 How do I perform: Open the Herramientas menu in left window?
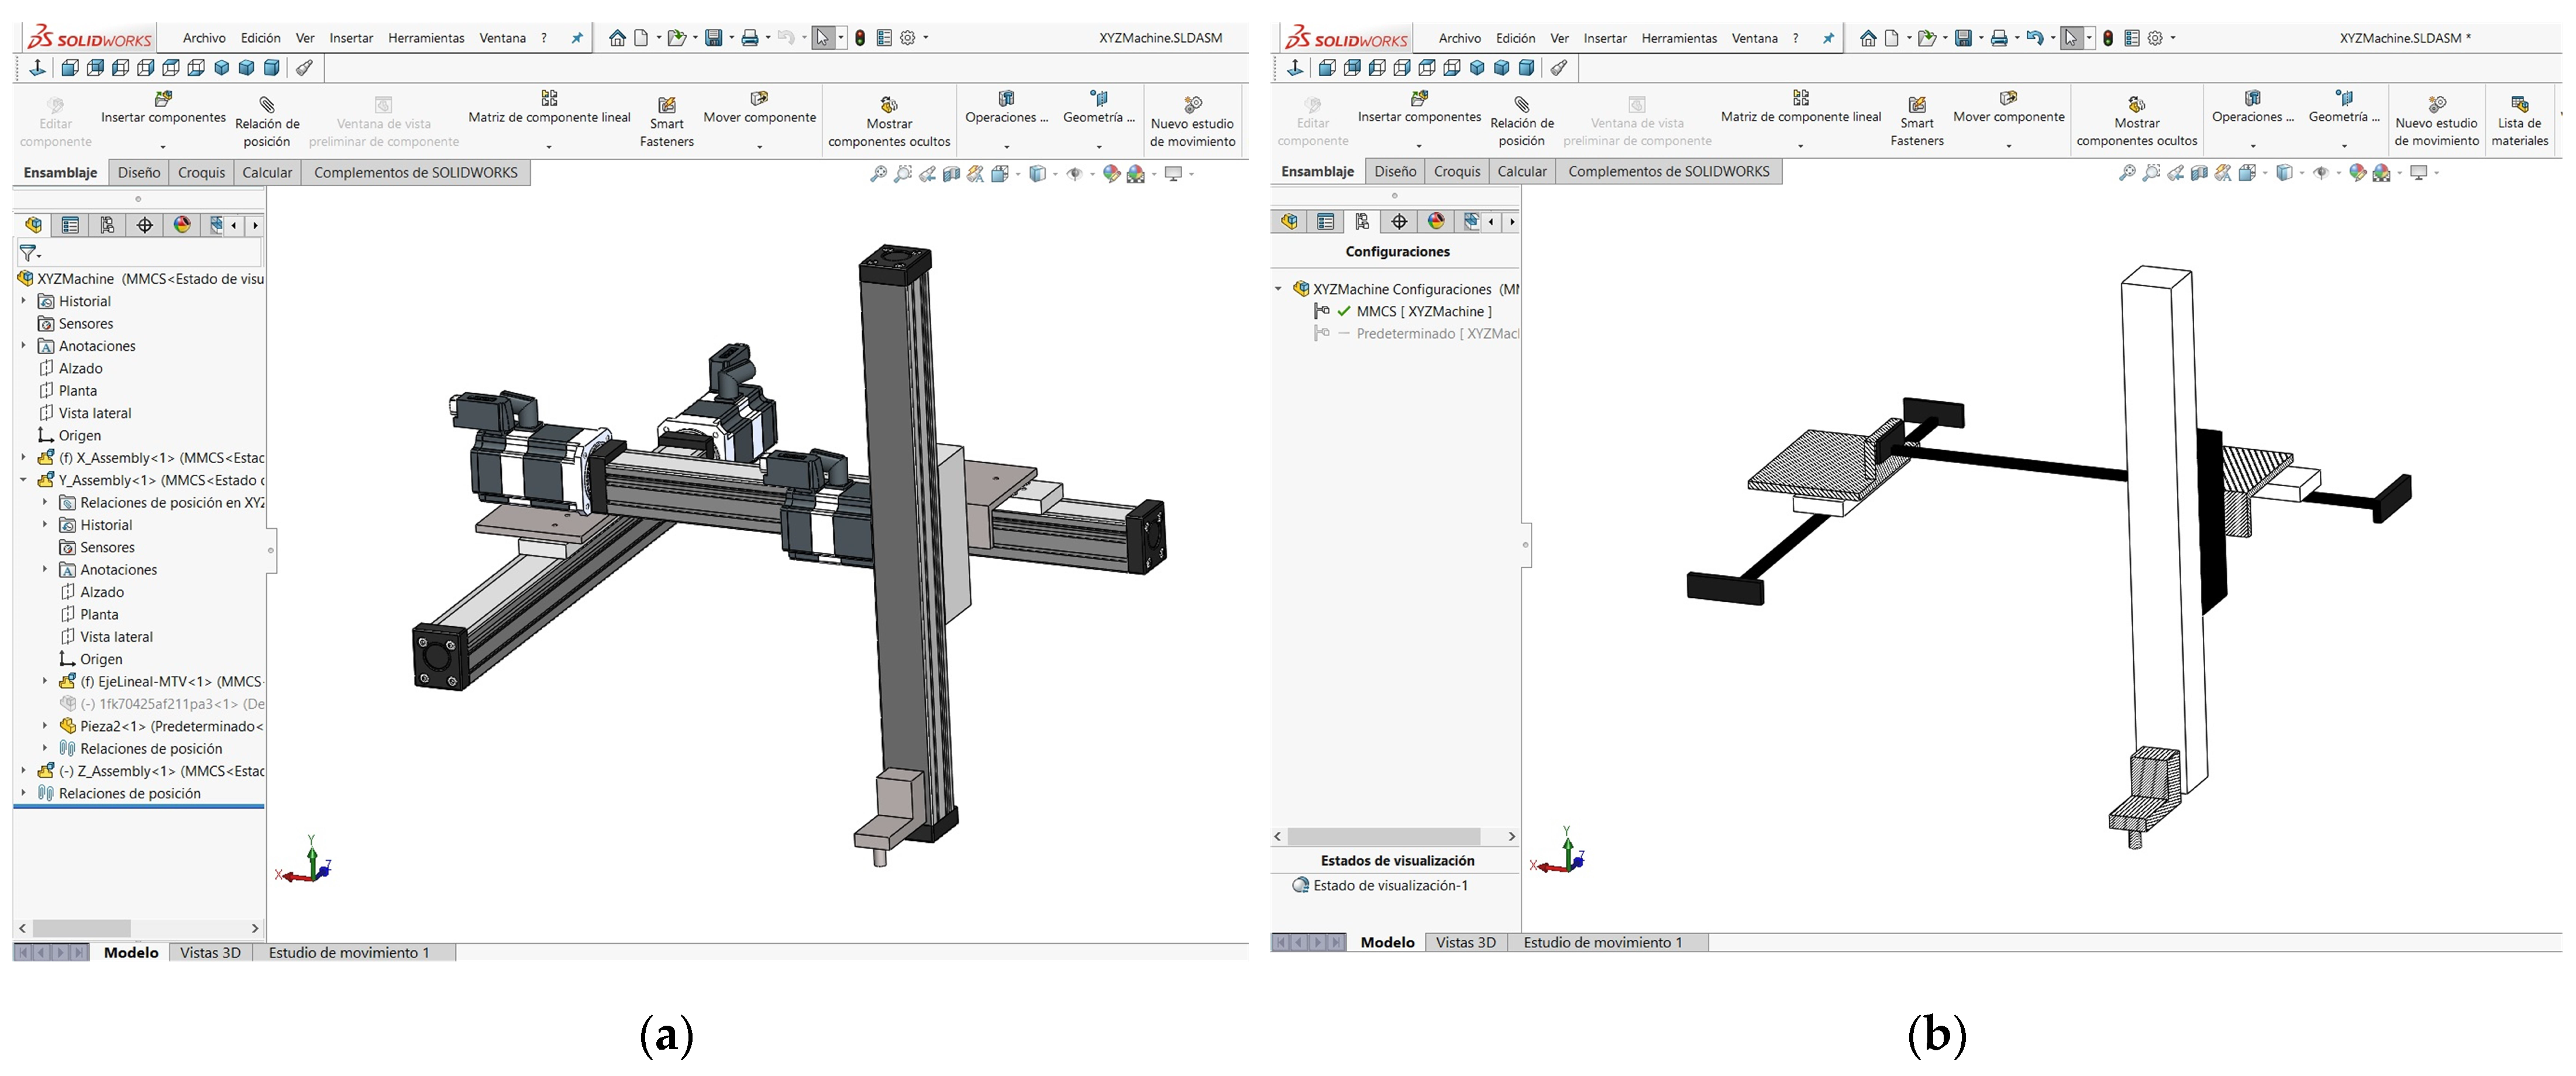[x=426, y=38]
